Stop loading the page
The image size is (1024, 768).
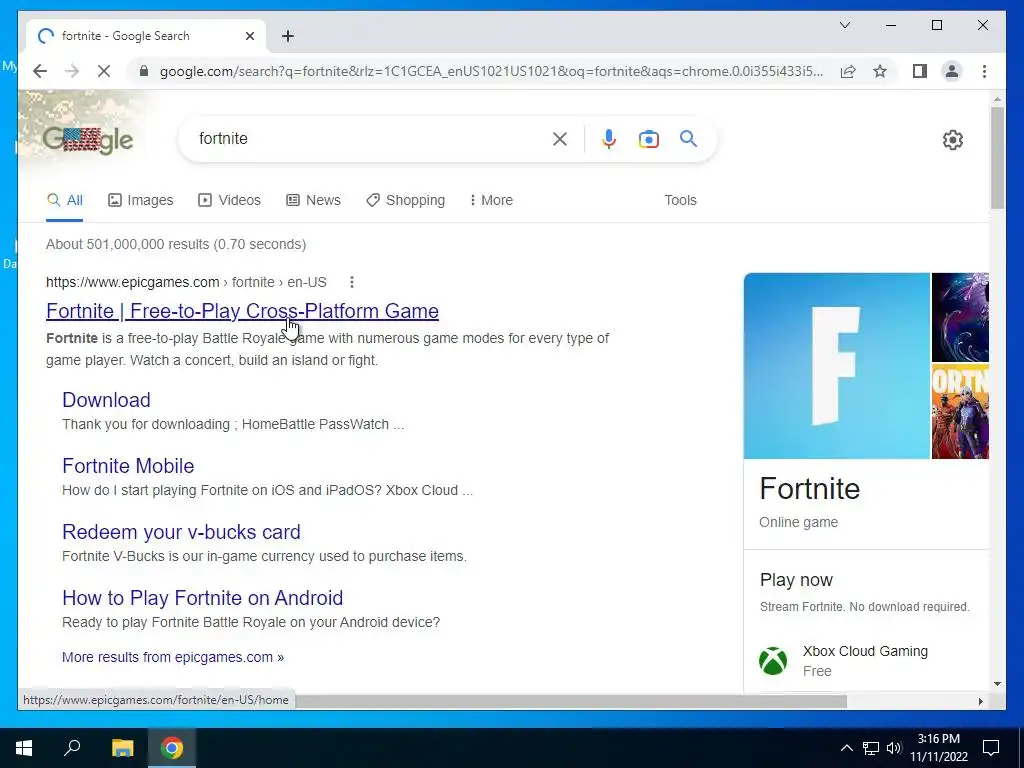pos(104,71)
